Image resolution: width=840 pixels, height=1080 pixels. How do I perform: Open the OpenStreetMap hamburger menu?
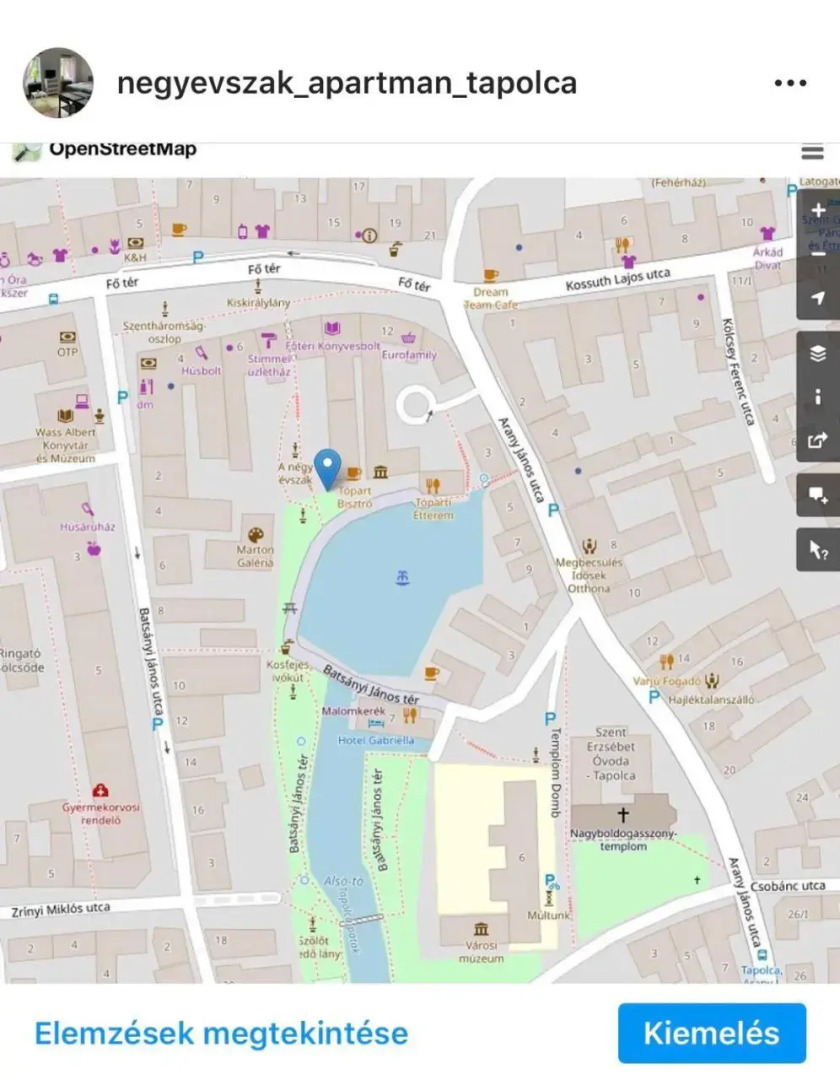pos(812,152)
